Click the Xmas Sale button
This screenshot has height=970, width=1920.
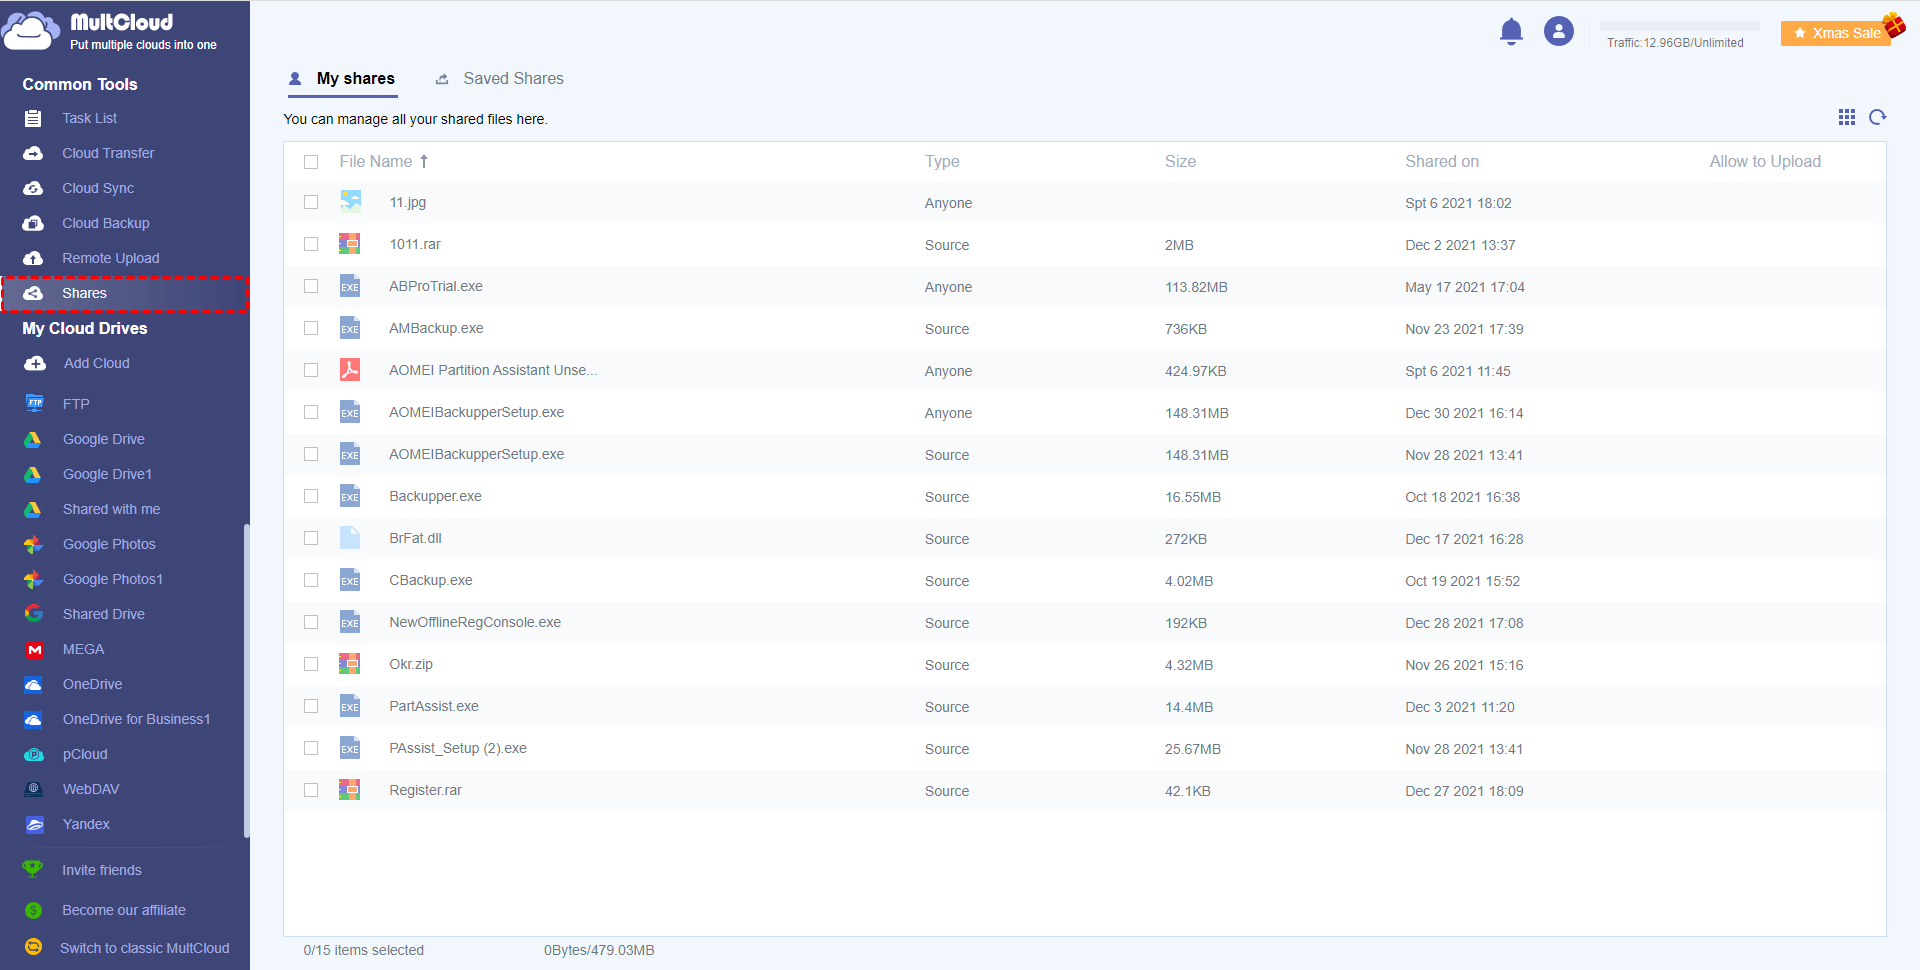point(1836,33)
